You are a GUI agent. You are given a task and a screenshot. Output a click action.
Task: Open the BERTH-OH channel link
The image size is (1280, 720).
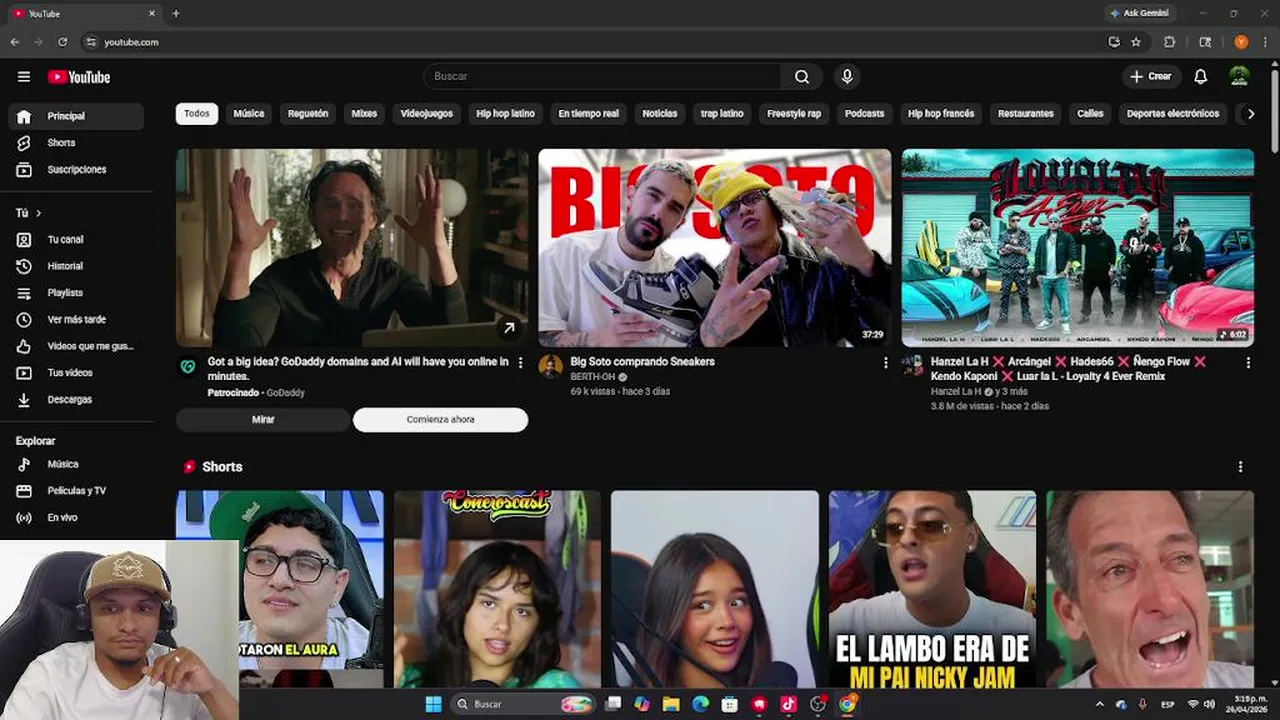[593, 377]
